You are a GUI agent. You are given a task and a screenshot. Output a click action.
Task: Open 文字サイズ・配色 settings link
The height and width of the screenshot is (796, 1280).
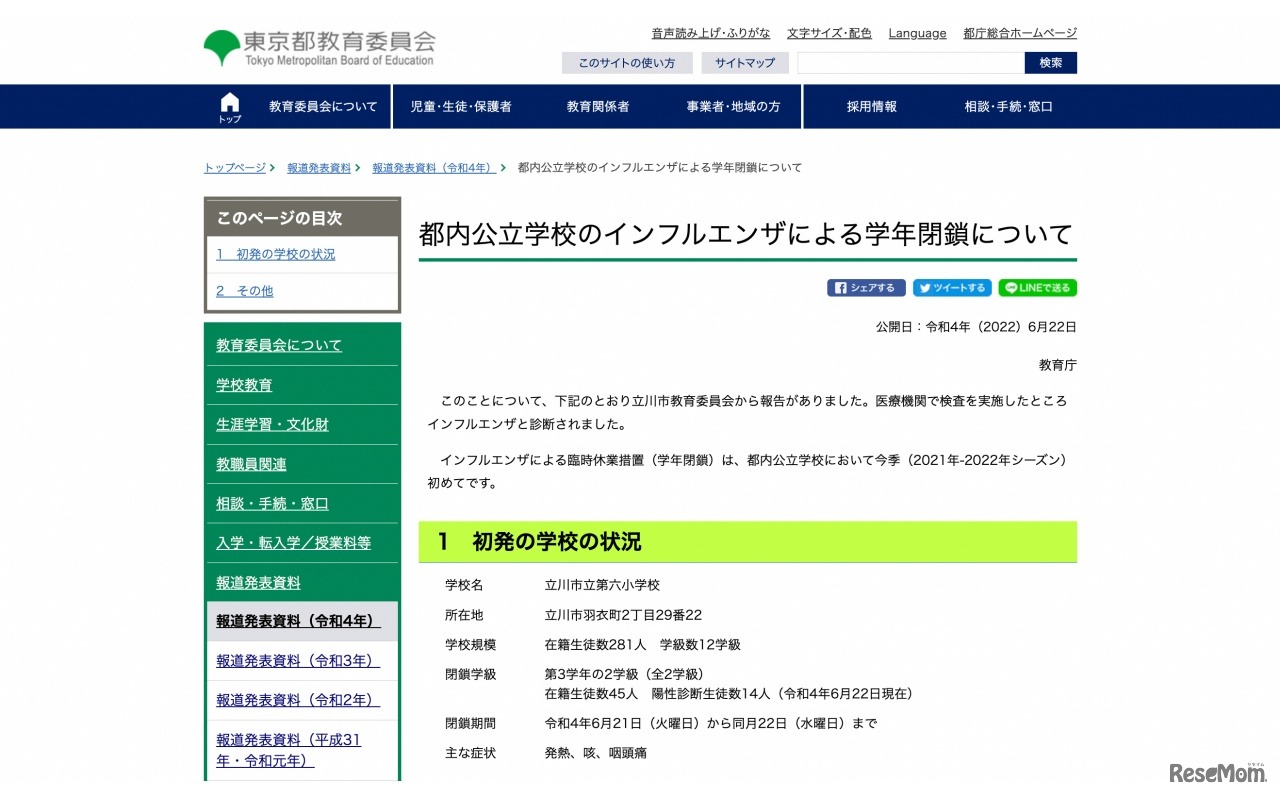coord(829,33)
